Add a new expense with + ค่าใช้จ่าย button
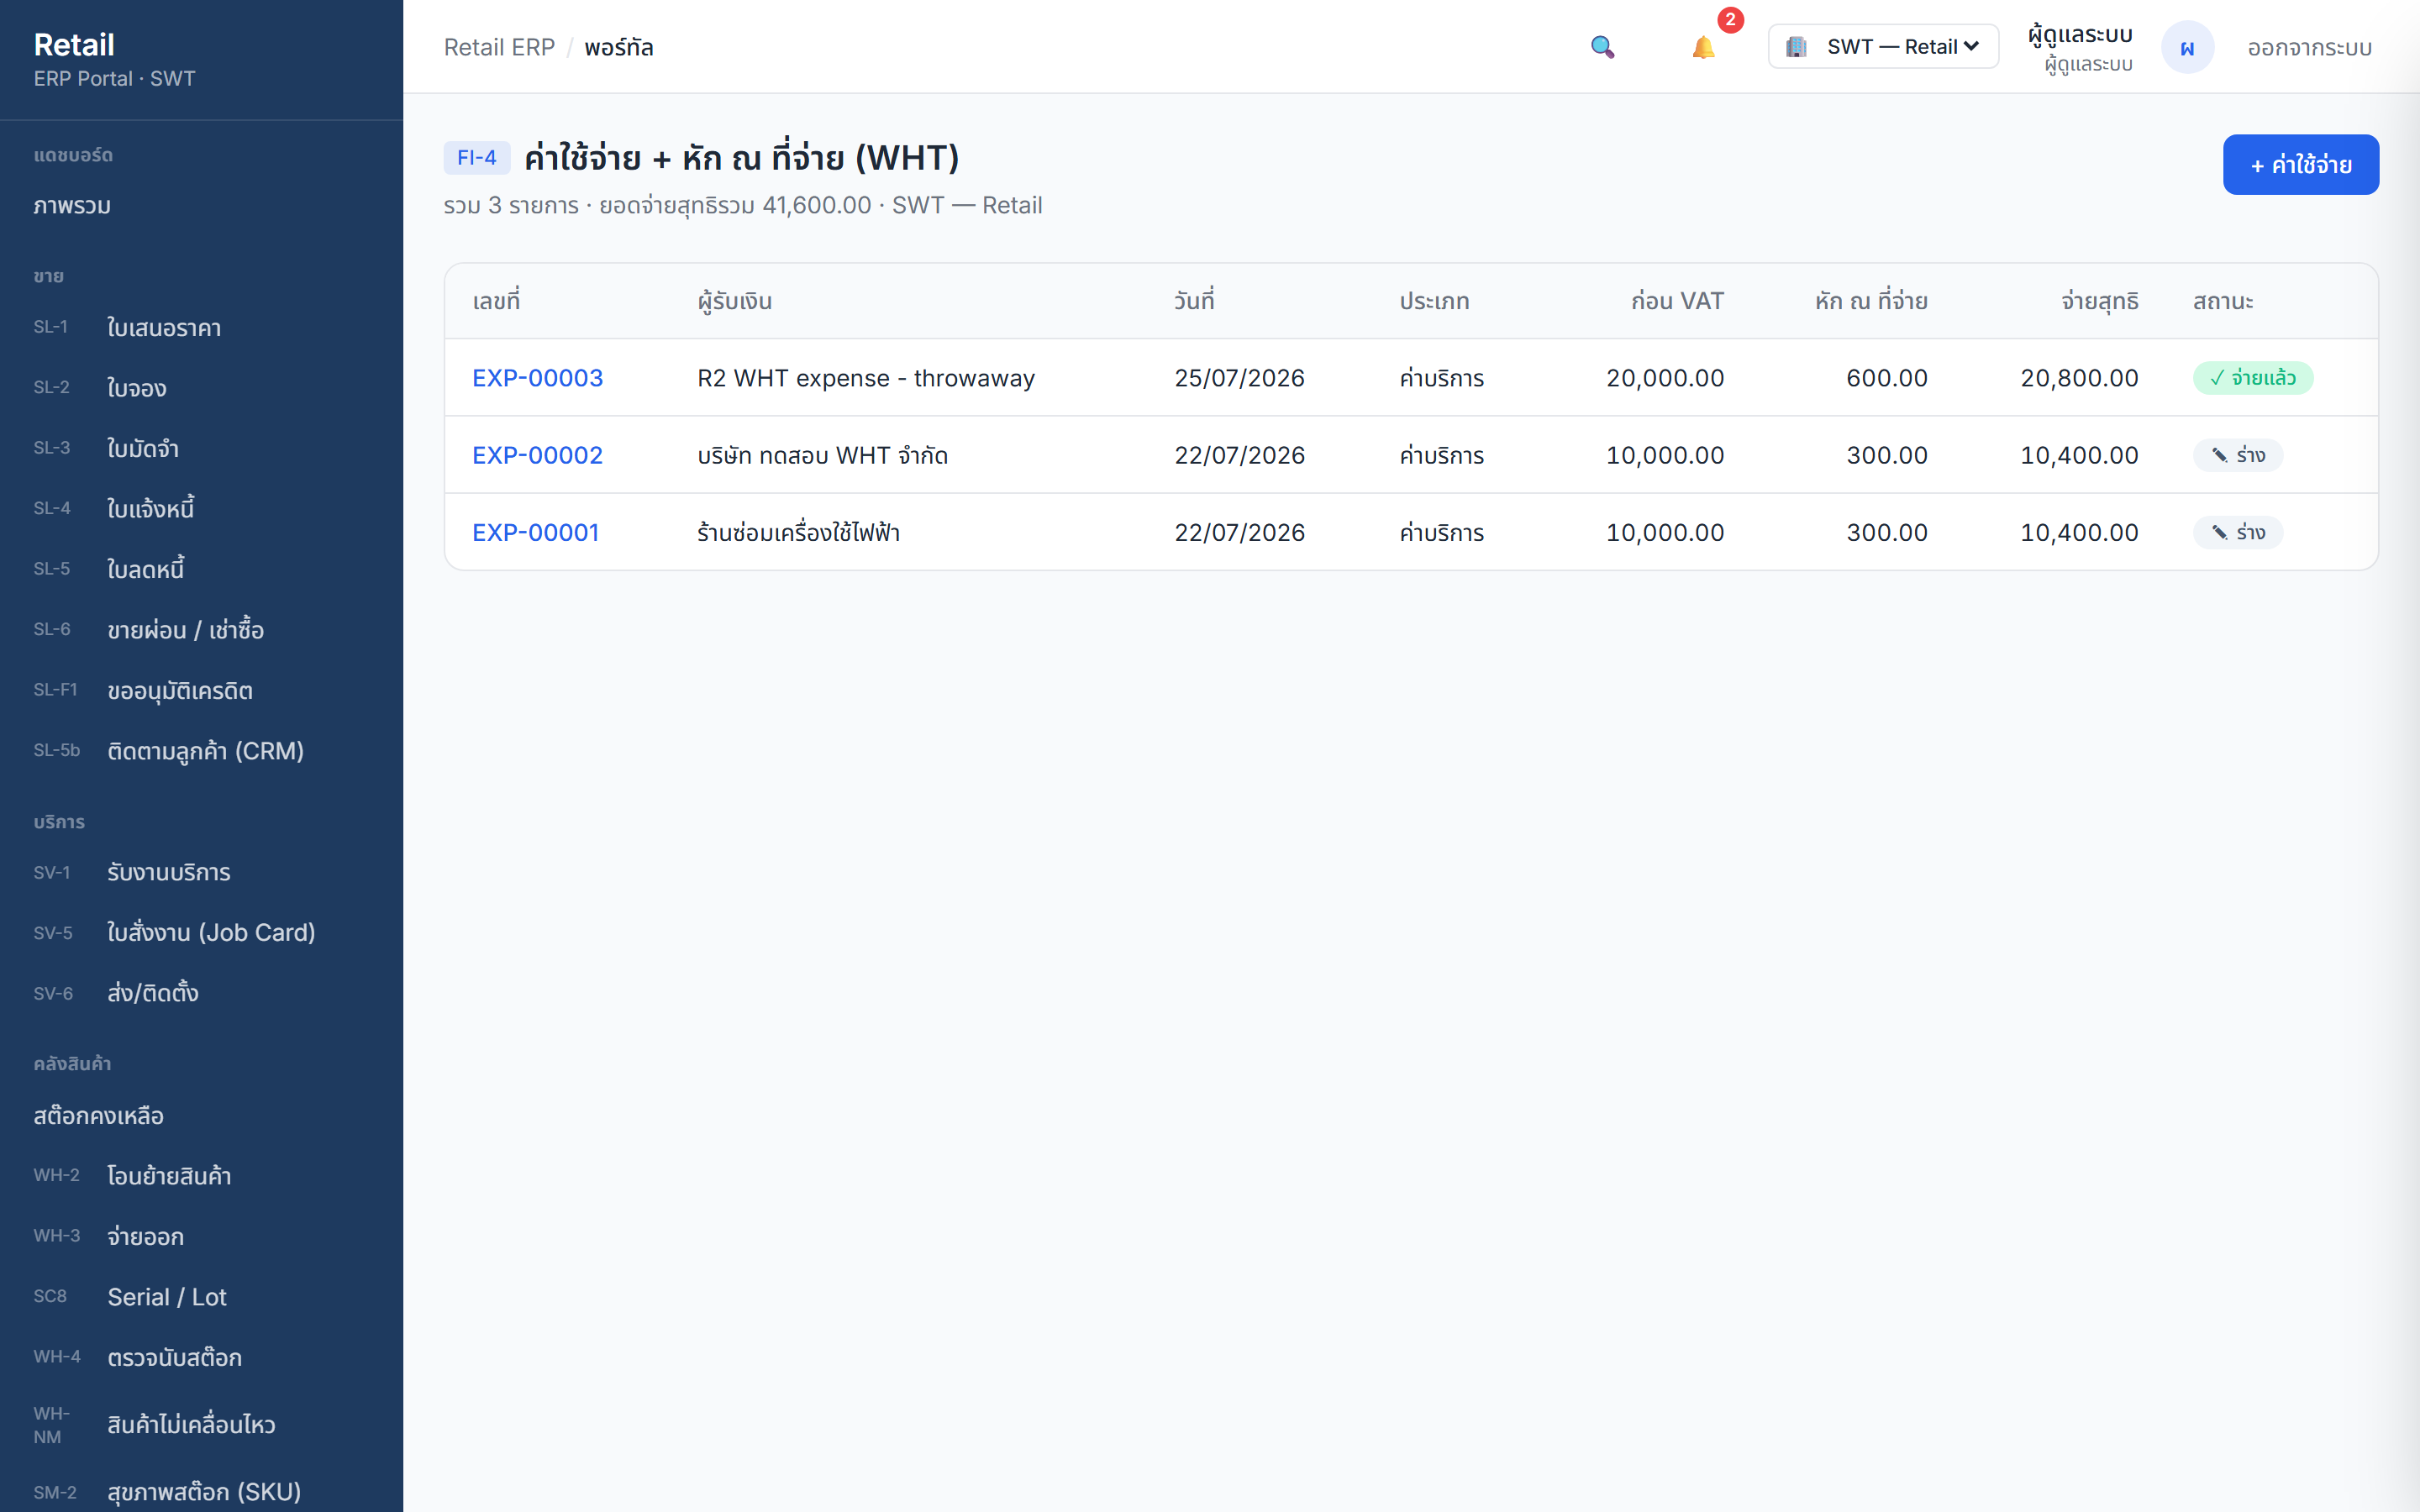The height and width of the screenshot is (1512, 2420). click(x=2300, y=165)
